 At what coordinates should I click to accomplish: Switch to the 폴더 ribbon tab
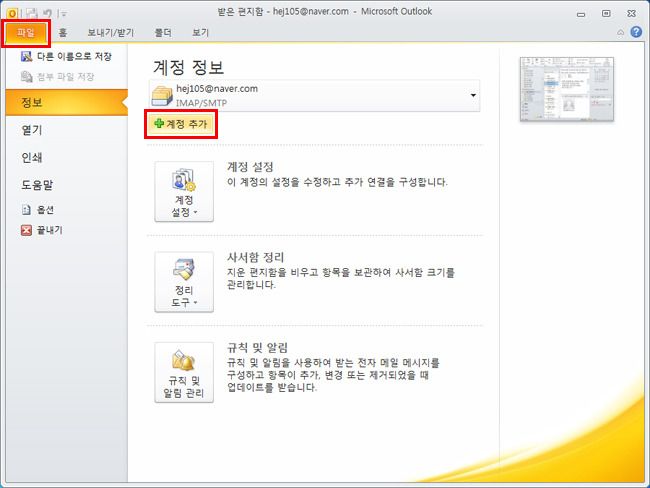tap(163, 33)
